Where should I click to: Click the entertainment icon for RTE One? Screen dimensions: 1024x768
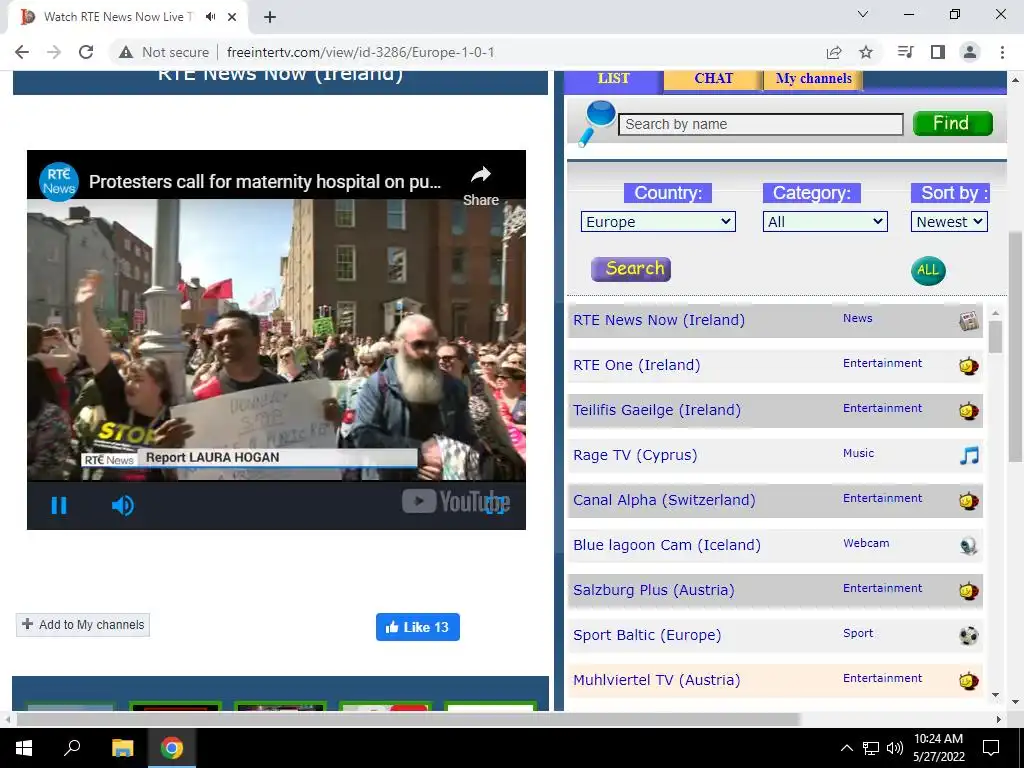[x=968, y=366]
